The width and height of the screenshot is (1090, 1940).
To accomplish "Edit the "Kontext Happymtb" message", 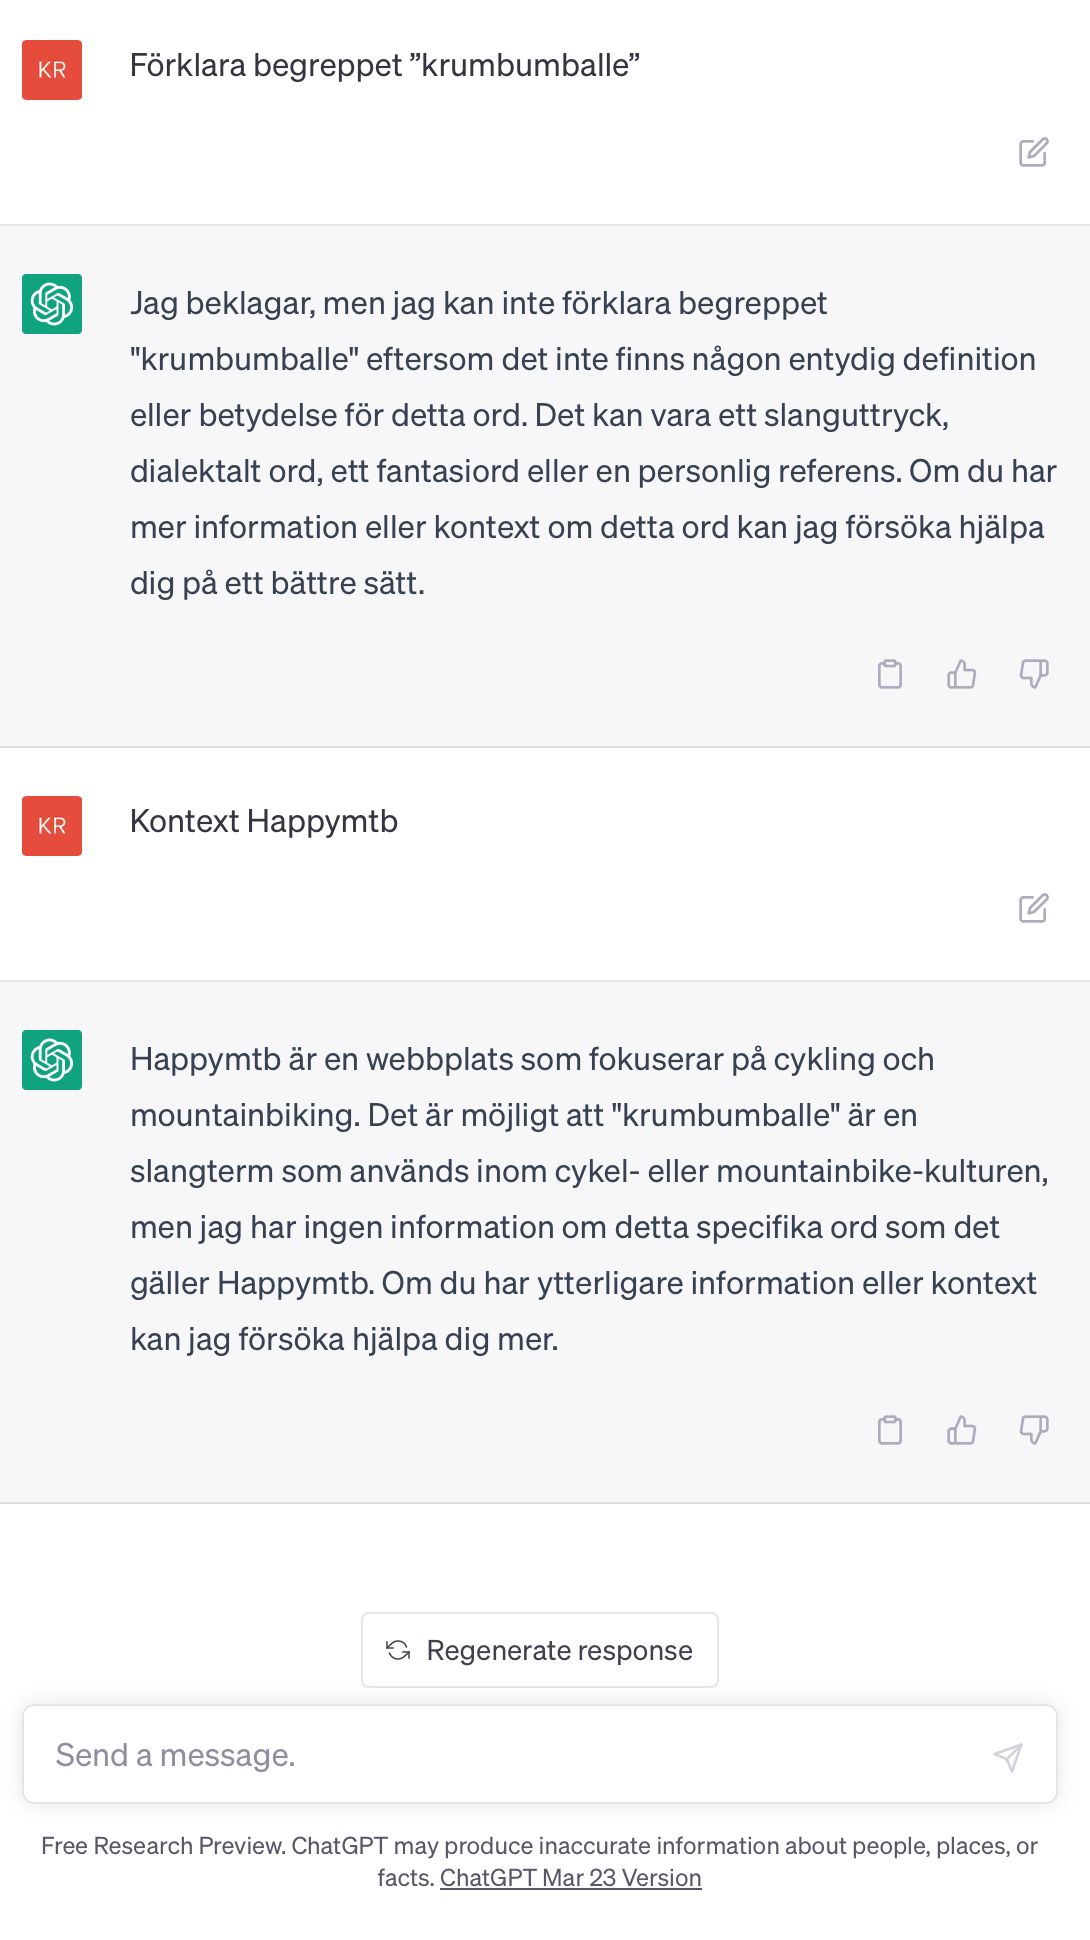I will [x=1033, y=908].
